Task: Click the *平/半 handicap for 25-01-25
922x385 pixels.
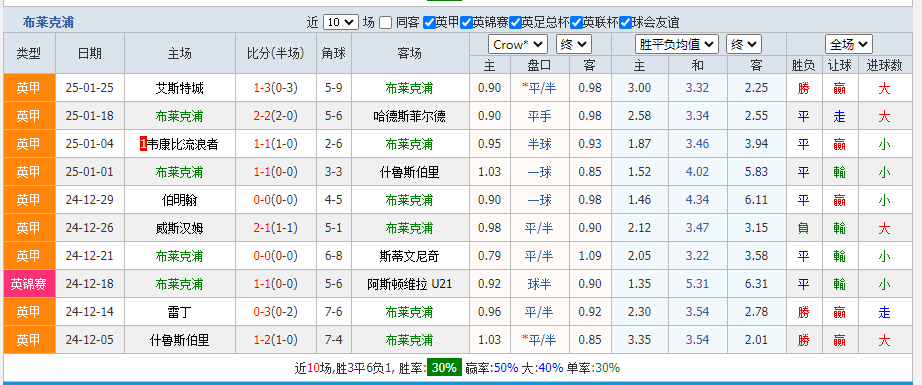Action: [x=539, y=88]
